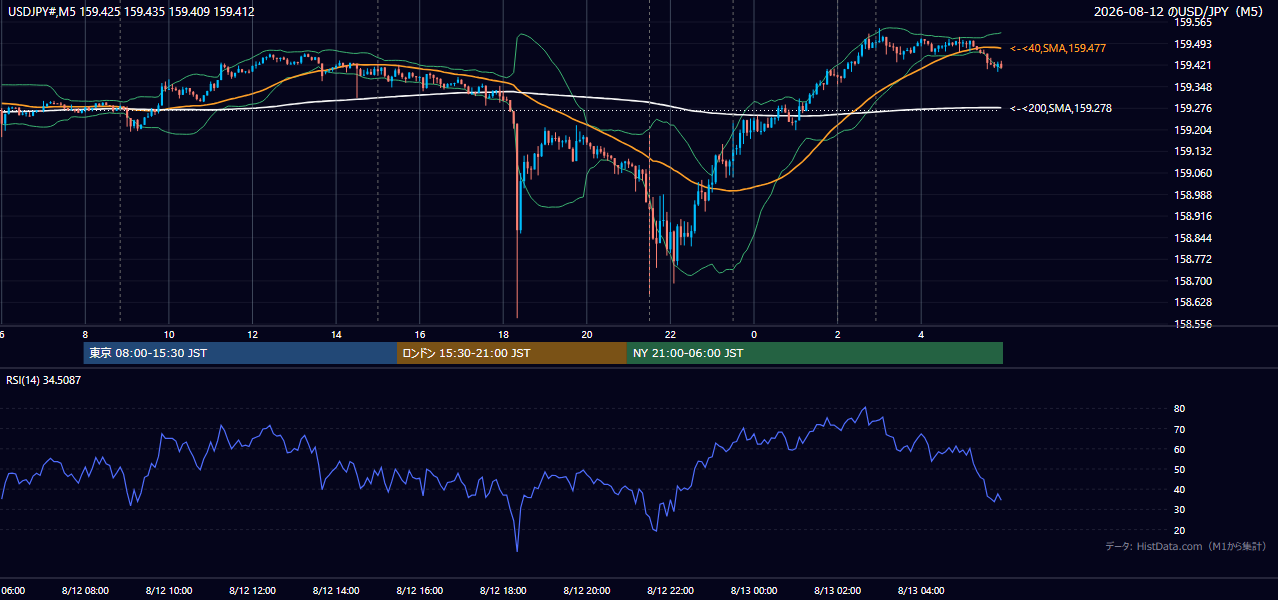Click price axis label 158.916

click(x=1192, y=216)
